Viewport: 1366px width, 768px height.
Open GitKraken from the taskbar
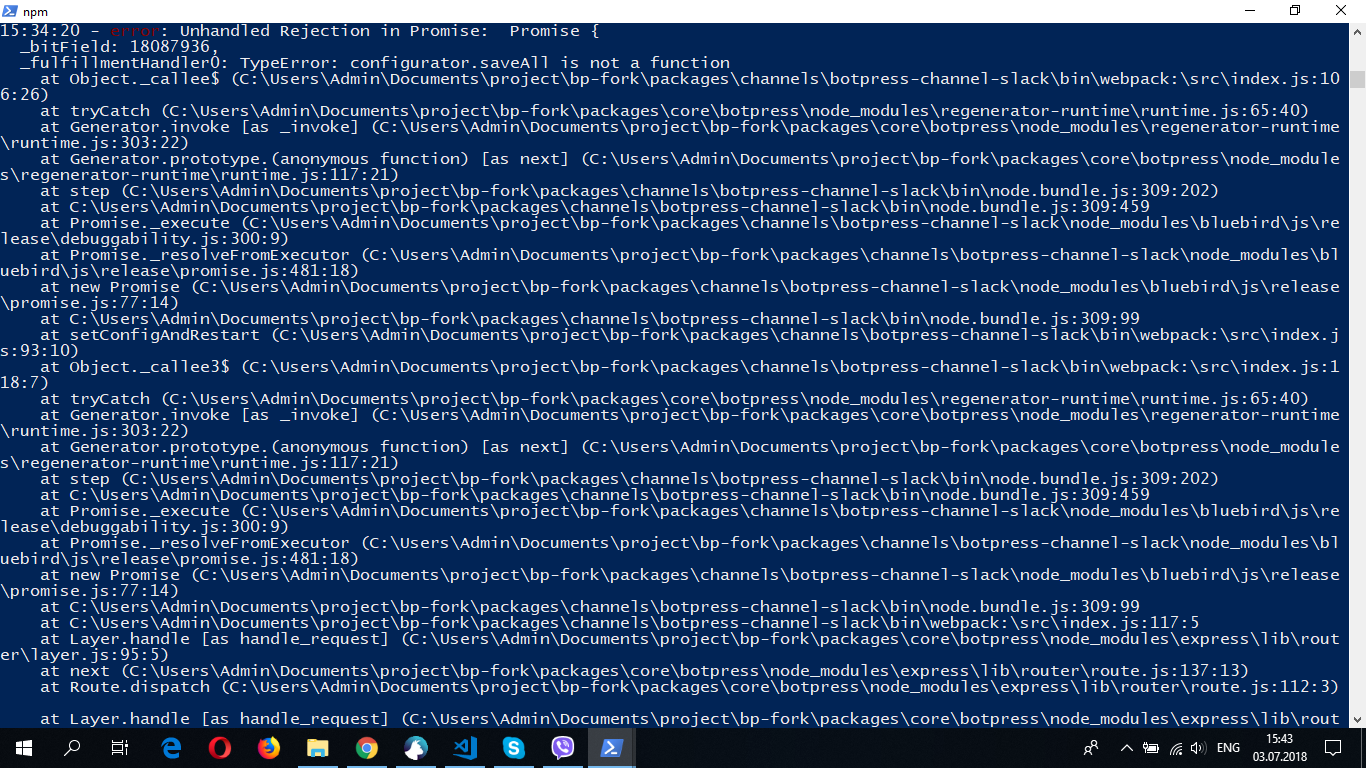pyautogui.click(x=415, y=747)
